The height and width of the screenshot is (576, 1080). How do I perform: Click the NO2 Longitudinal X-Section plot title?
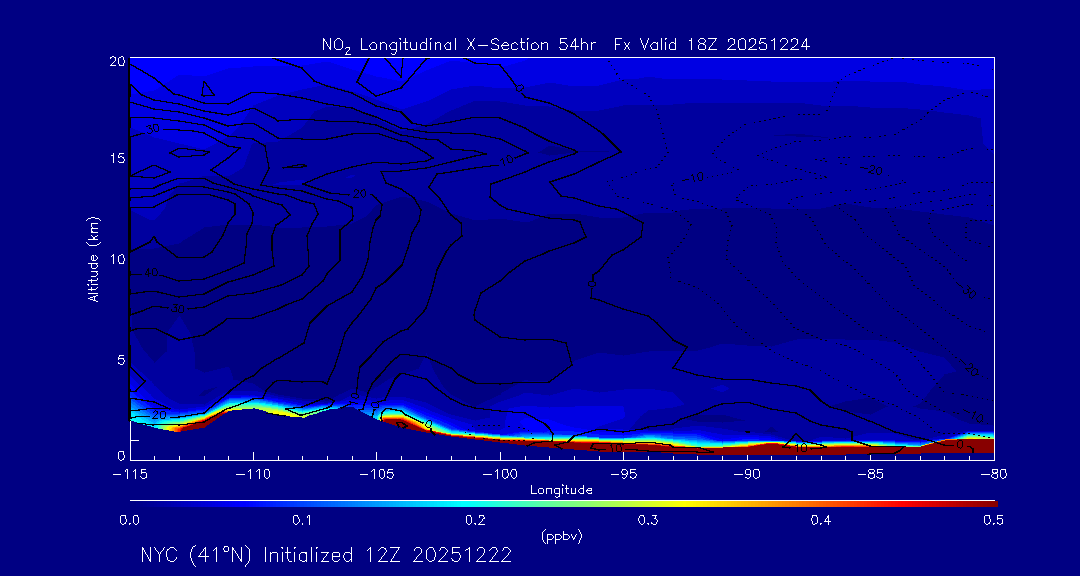click(564, 44)
